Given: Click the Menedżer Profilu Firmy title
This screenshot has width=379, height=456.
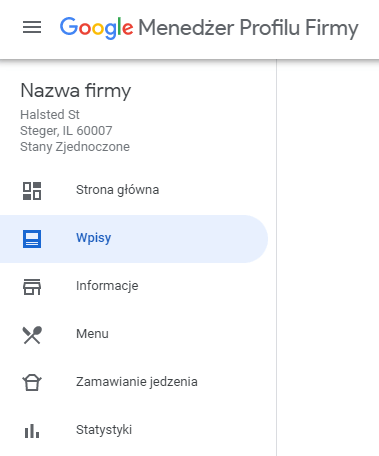Looking at the screenshot, I should pyautogui.click(x=248, y=28).
